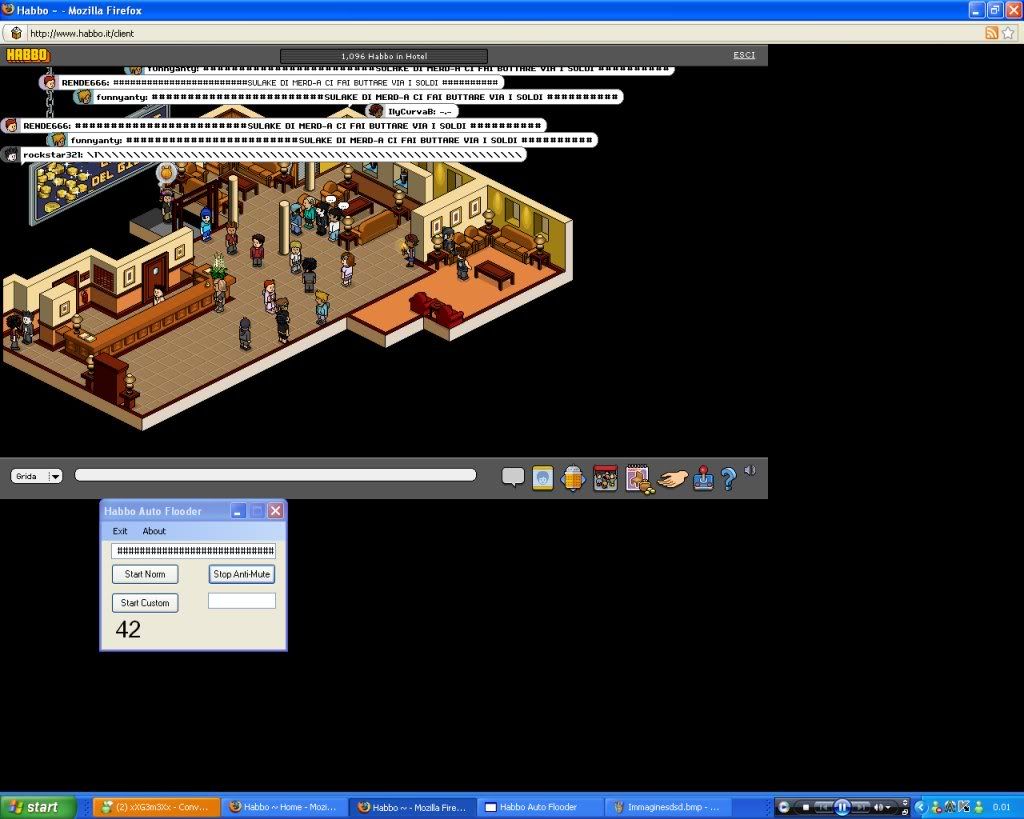This screenshot has height=819, width=1024.
Task: Open the joystick games icon
Action: [703, 477]
